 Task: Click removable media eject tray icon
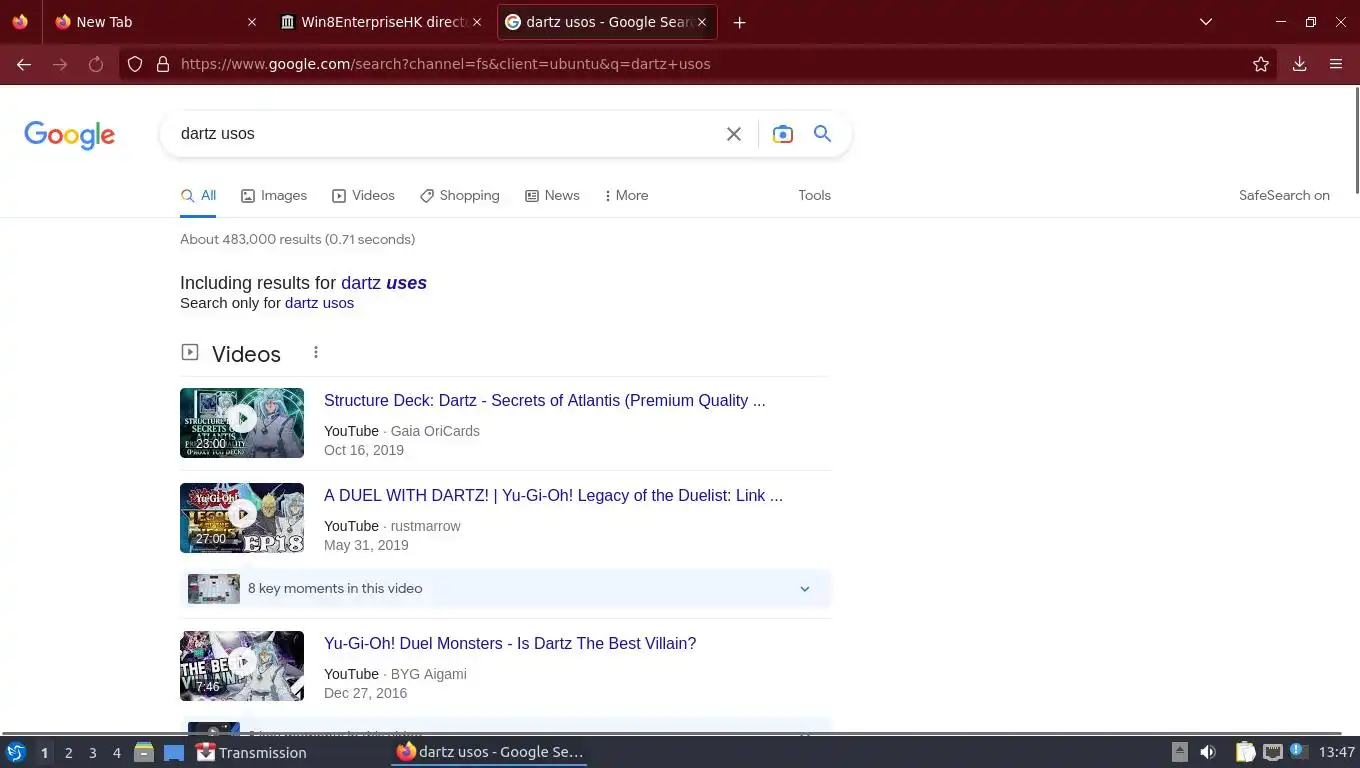[1180, 752]
